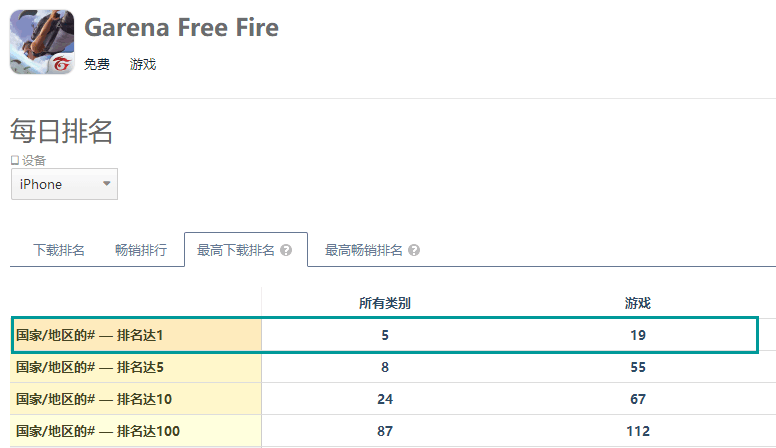Image resolution: width=776 pixels, height=448 pixels.
Task: Click the 游戏 category link under the title
Action: coord(143,65)
